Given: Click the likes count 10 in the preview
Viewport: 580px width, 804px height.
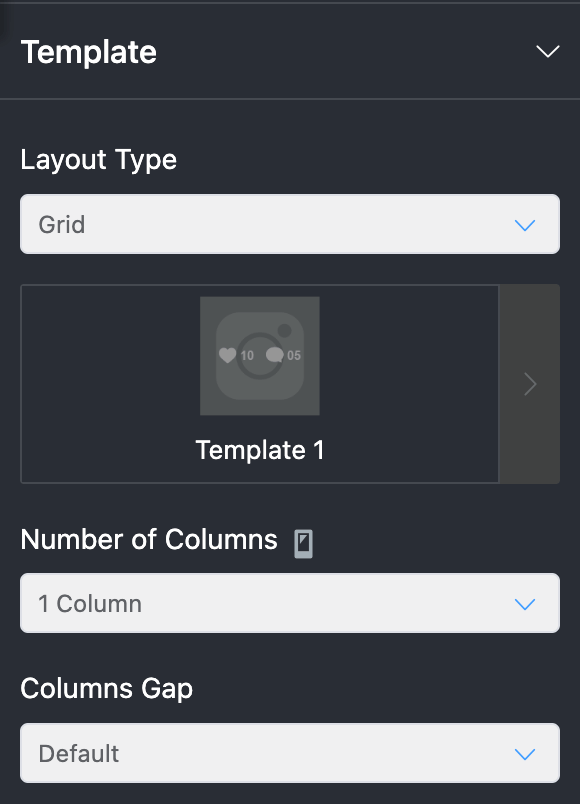Looking at the screenshot, I should tap(246, 354).
